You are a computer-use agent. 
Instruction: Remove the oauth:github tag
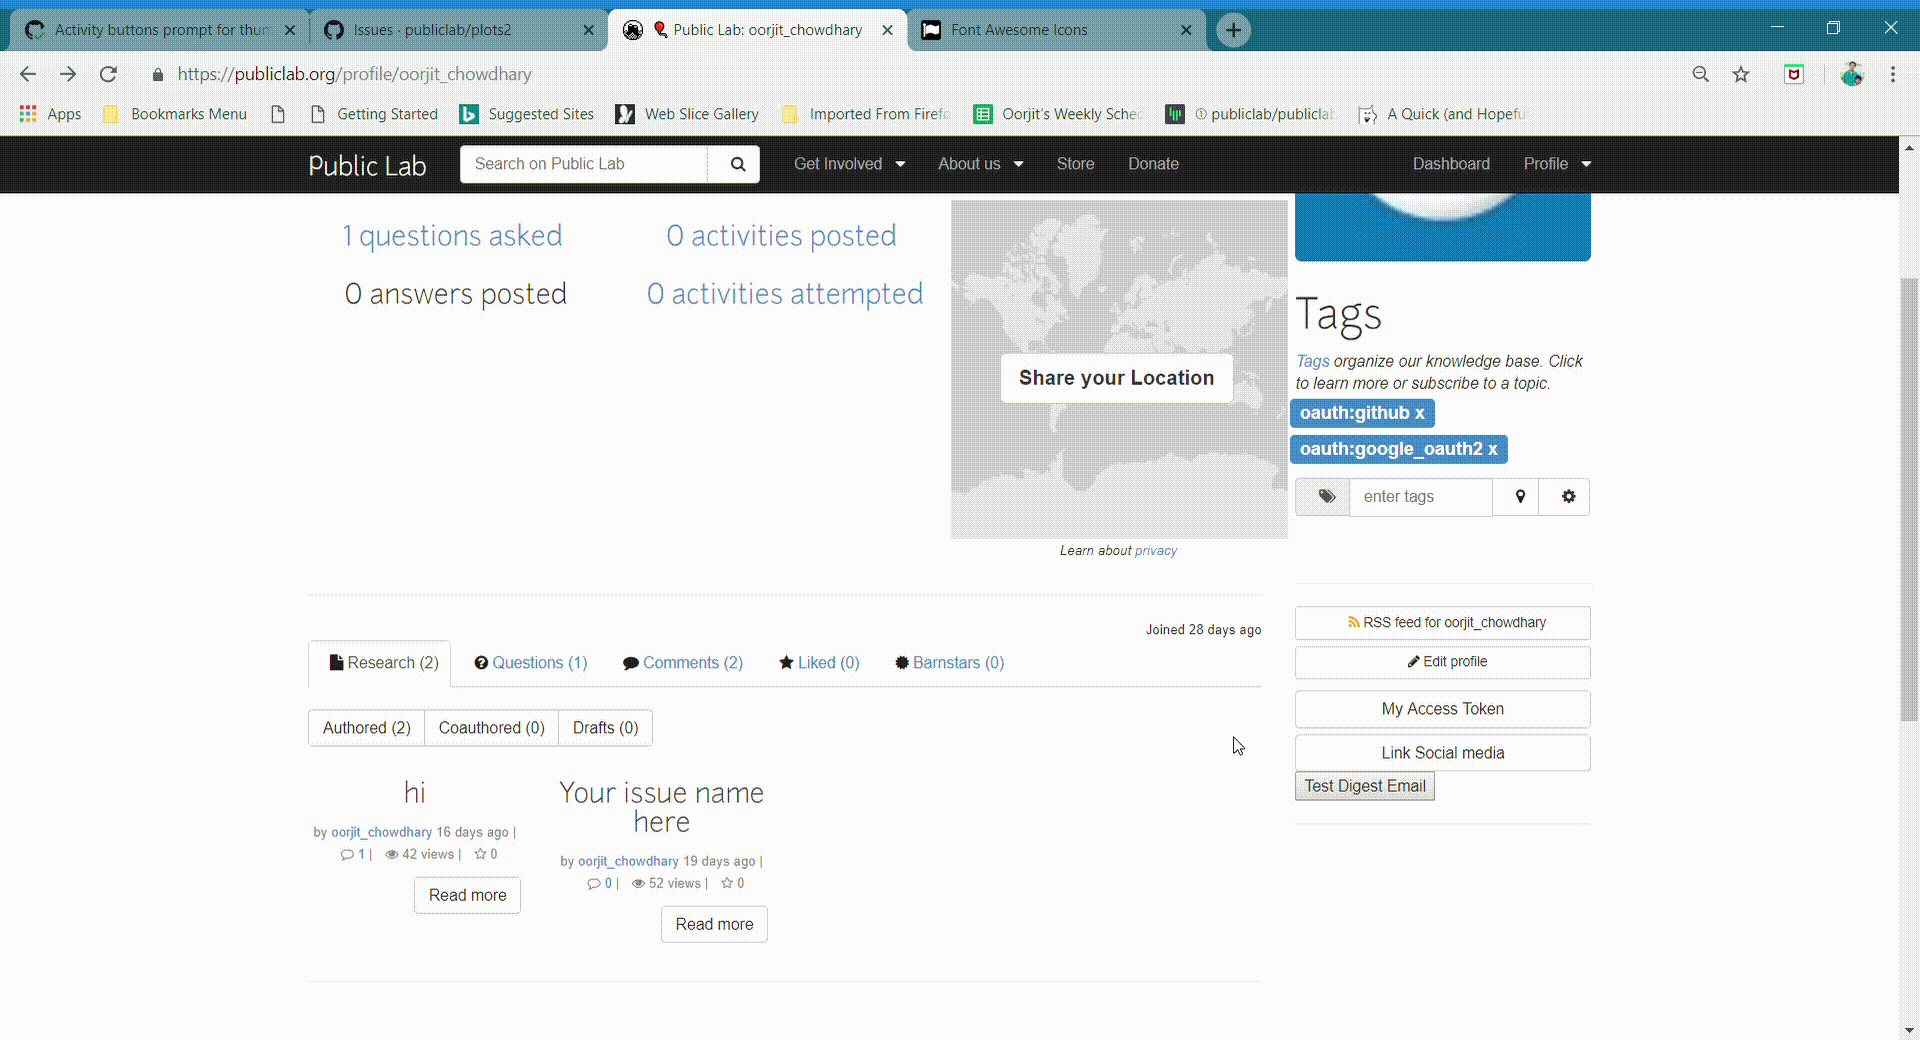coord(1419,413)
